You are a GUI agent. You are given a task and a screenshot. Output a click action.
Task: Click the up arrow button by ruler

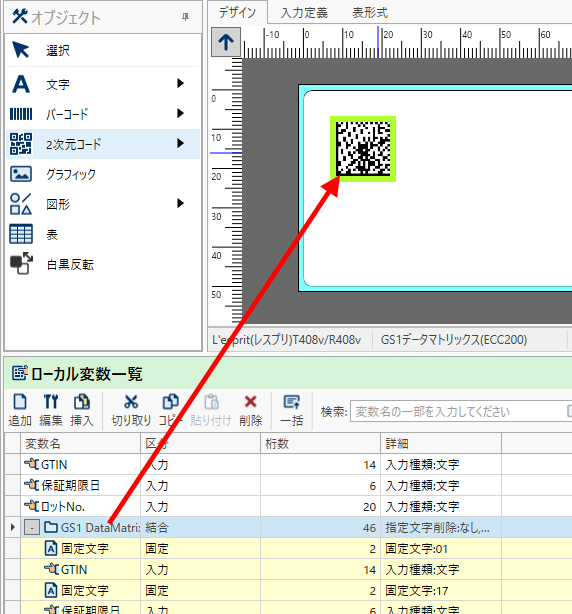tap(226, 42)
